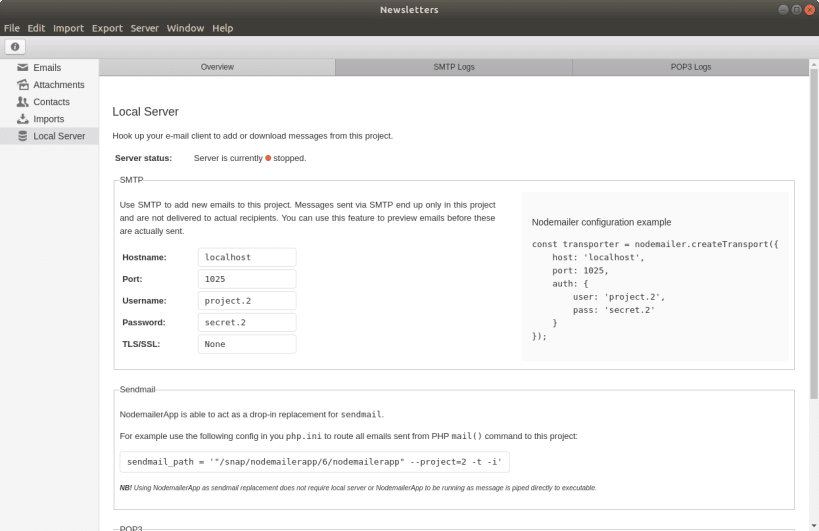Switch to the SMTP Logs tab
Viewport: 819px width, 531px height.
click(x=454, y=67)
